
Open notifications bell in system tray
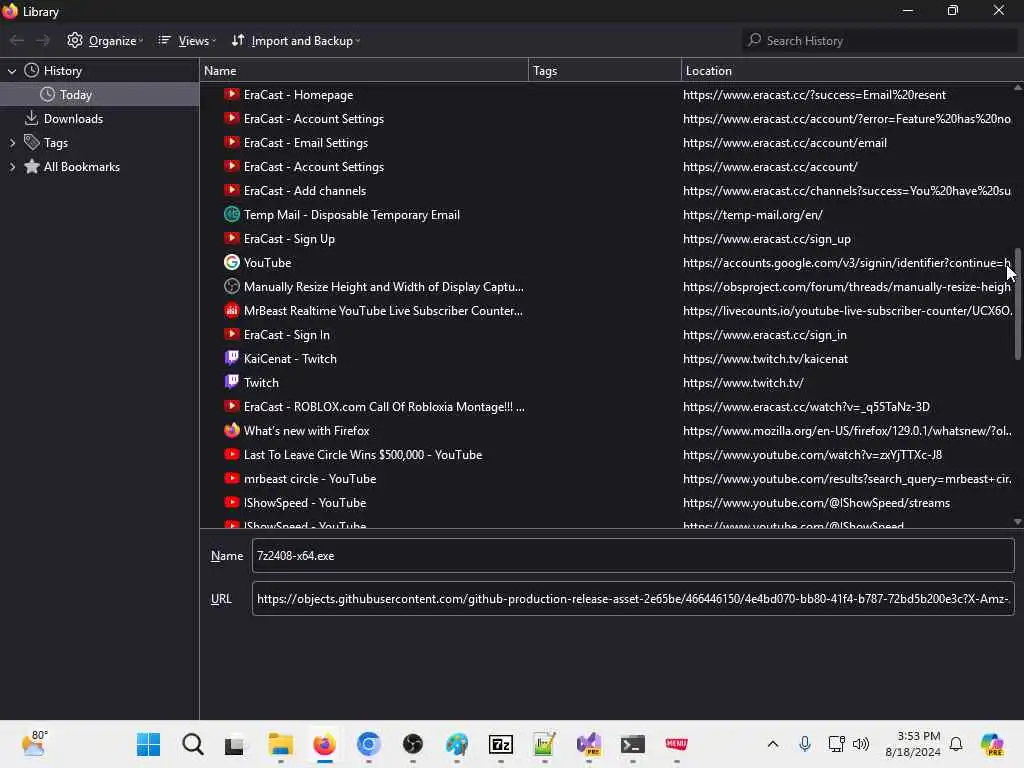956,744
